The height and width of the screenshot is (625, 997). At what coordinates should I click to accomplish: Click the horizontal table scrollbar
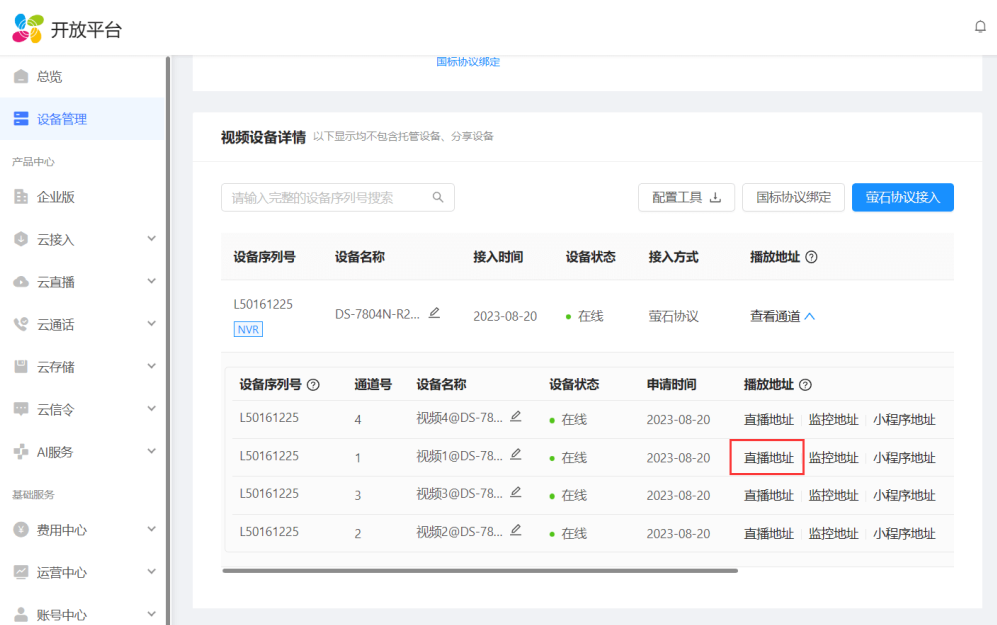tap(480, 571)
